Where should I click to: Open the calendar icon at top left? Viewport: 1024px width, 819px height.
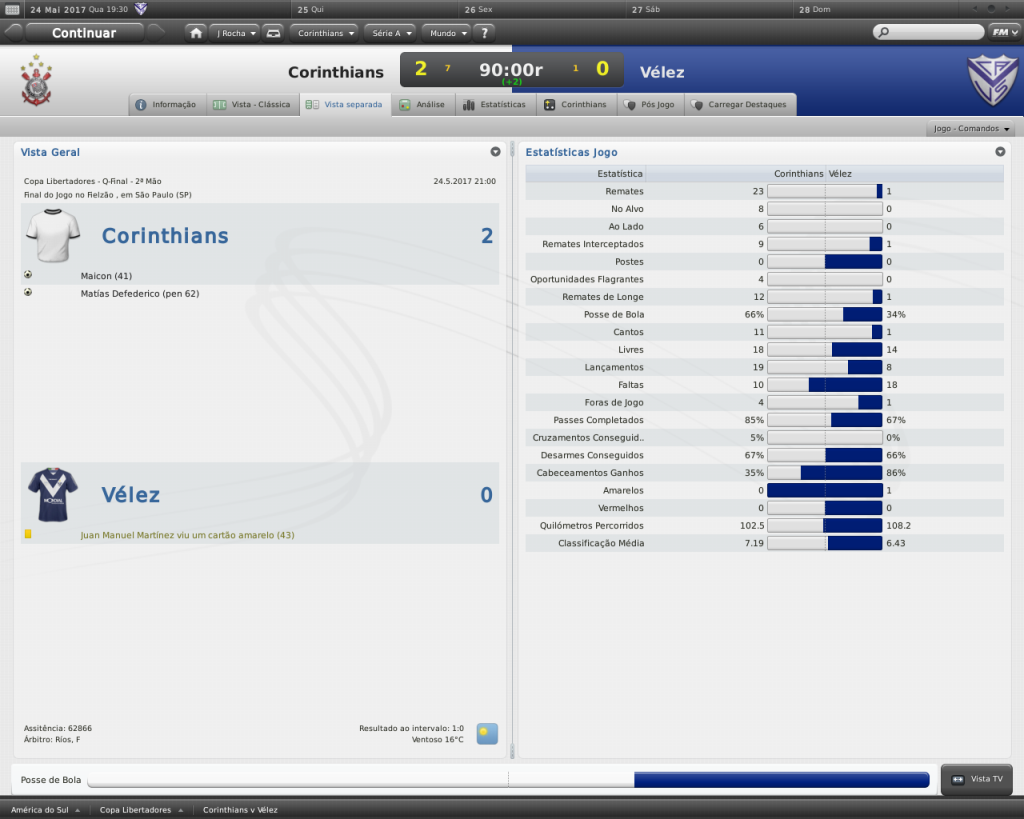(x=12, y=9)
